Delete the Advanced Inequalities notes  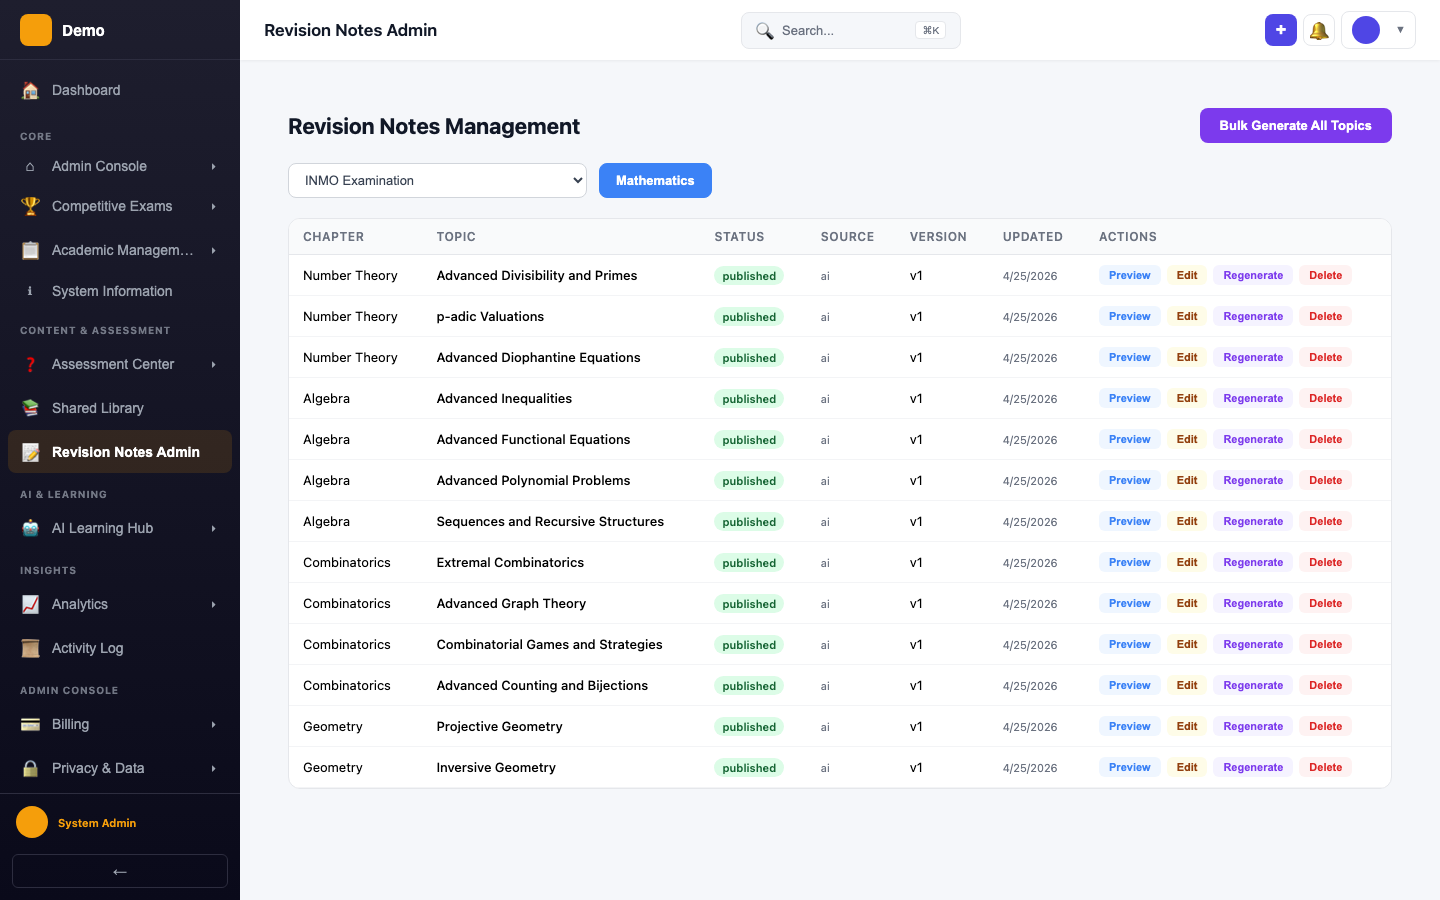point(1325,398)
